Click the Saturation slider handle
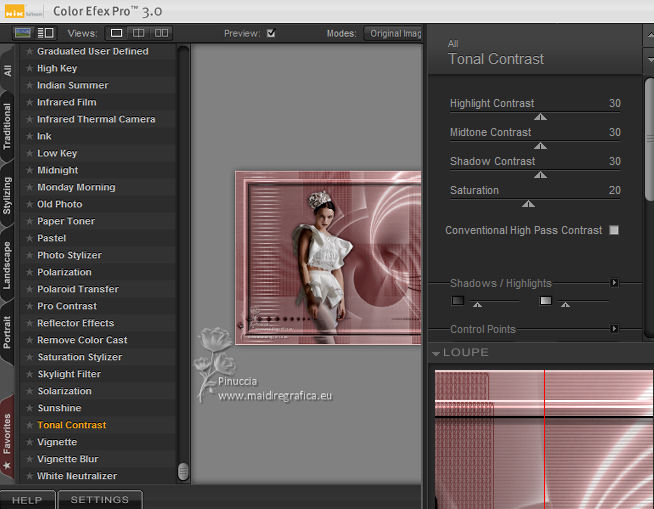This screenshot has width=654, height=509. [528, 204]
